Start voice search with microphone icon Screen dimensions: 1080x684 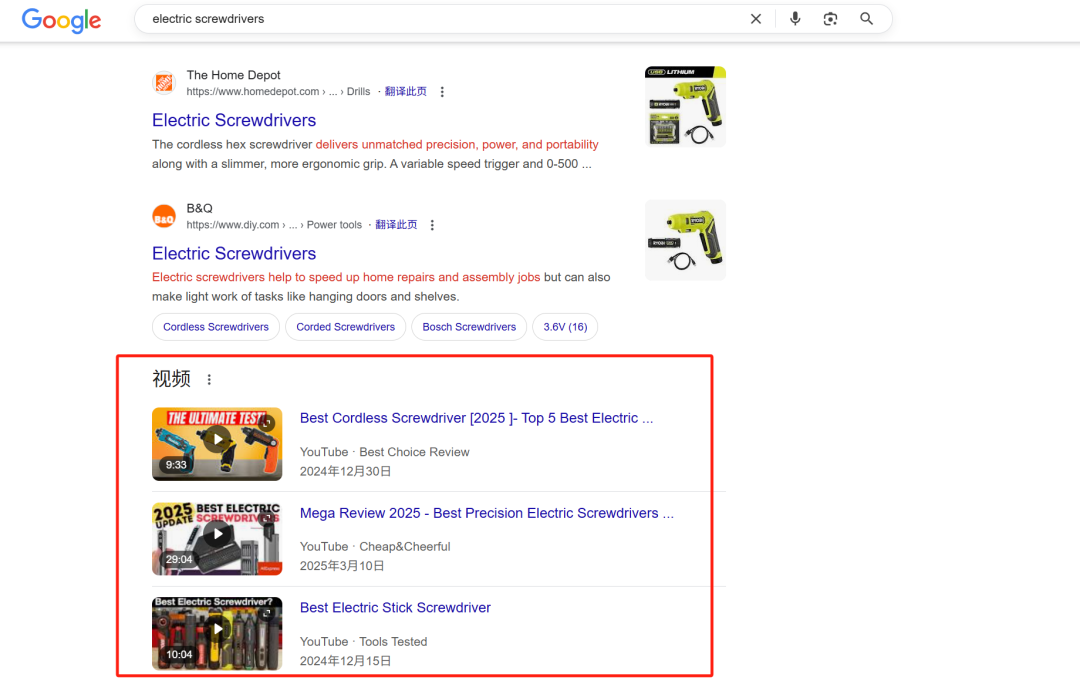tap(795, 19)
